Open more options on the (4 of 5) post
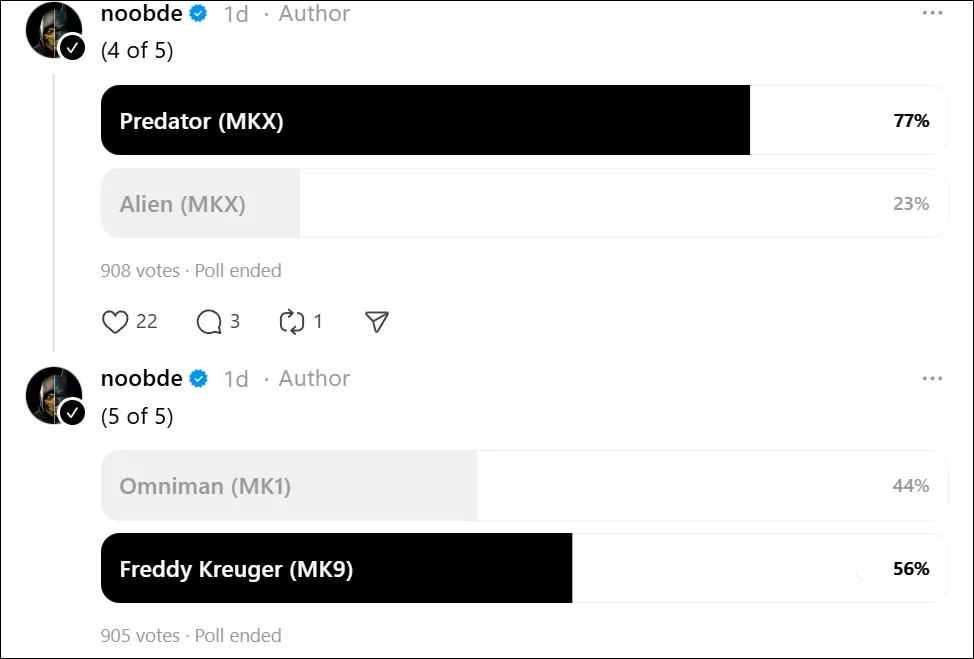 pyautogui.click(x=932, y=14)
